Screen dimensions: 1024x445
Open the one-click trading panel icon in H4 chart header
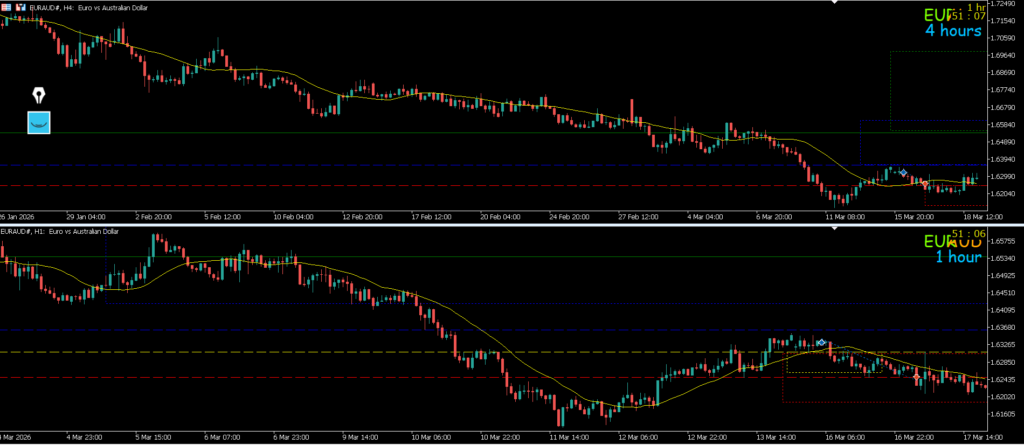pos(8,6)
